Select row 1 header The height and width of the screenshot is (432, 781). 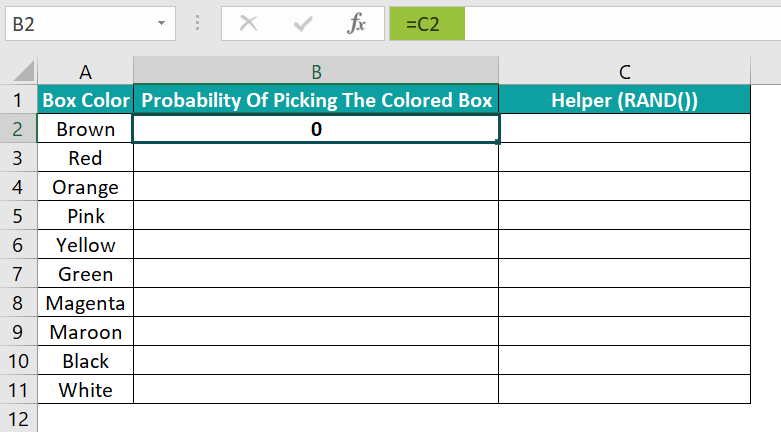click(18, 100)
